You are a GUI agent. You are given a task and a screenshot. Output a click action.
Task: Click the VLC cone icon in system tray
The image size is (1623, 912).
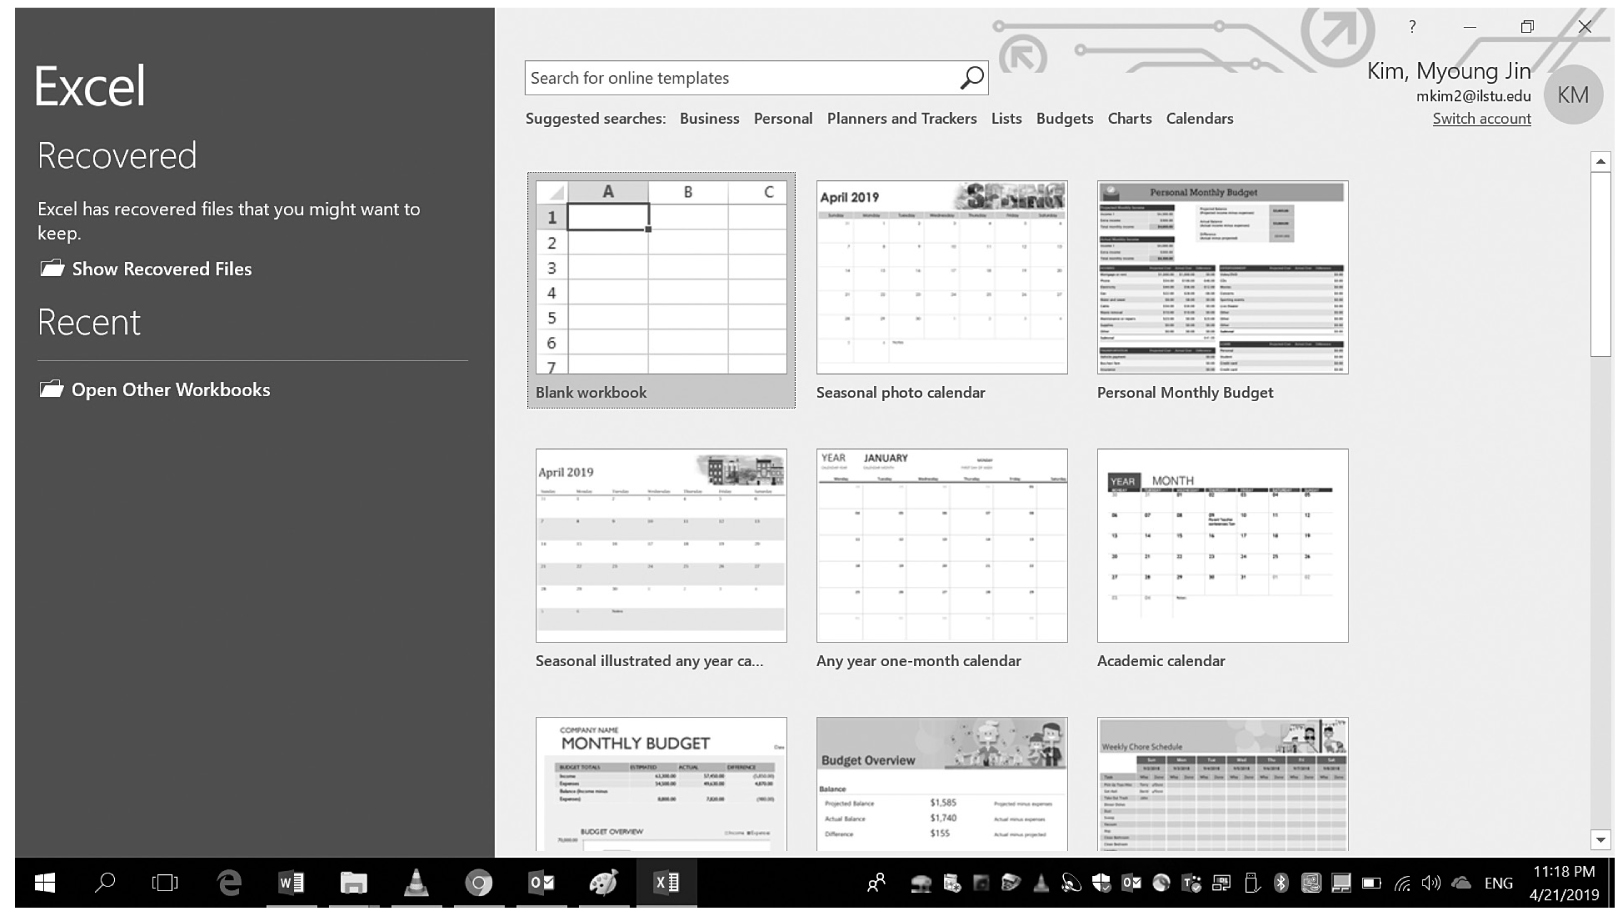coord(1041,883)
